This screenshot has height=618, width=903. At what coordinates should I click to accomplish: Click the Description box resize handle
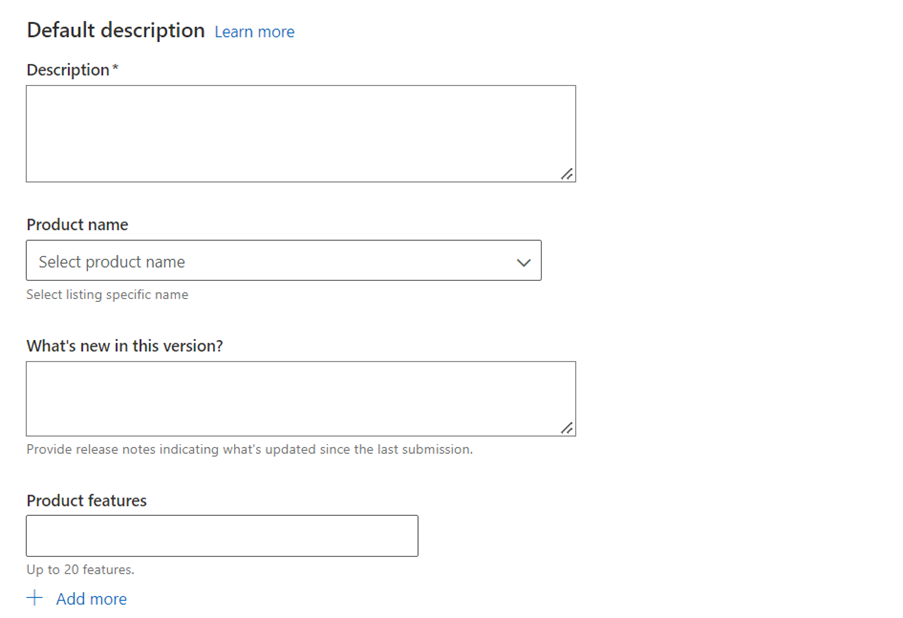(567, 173)
